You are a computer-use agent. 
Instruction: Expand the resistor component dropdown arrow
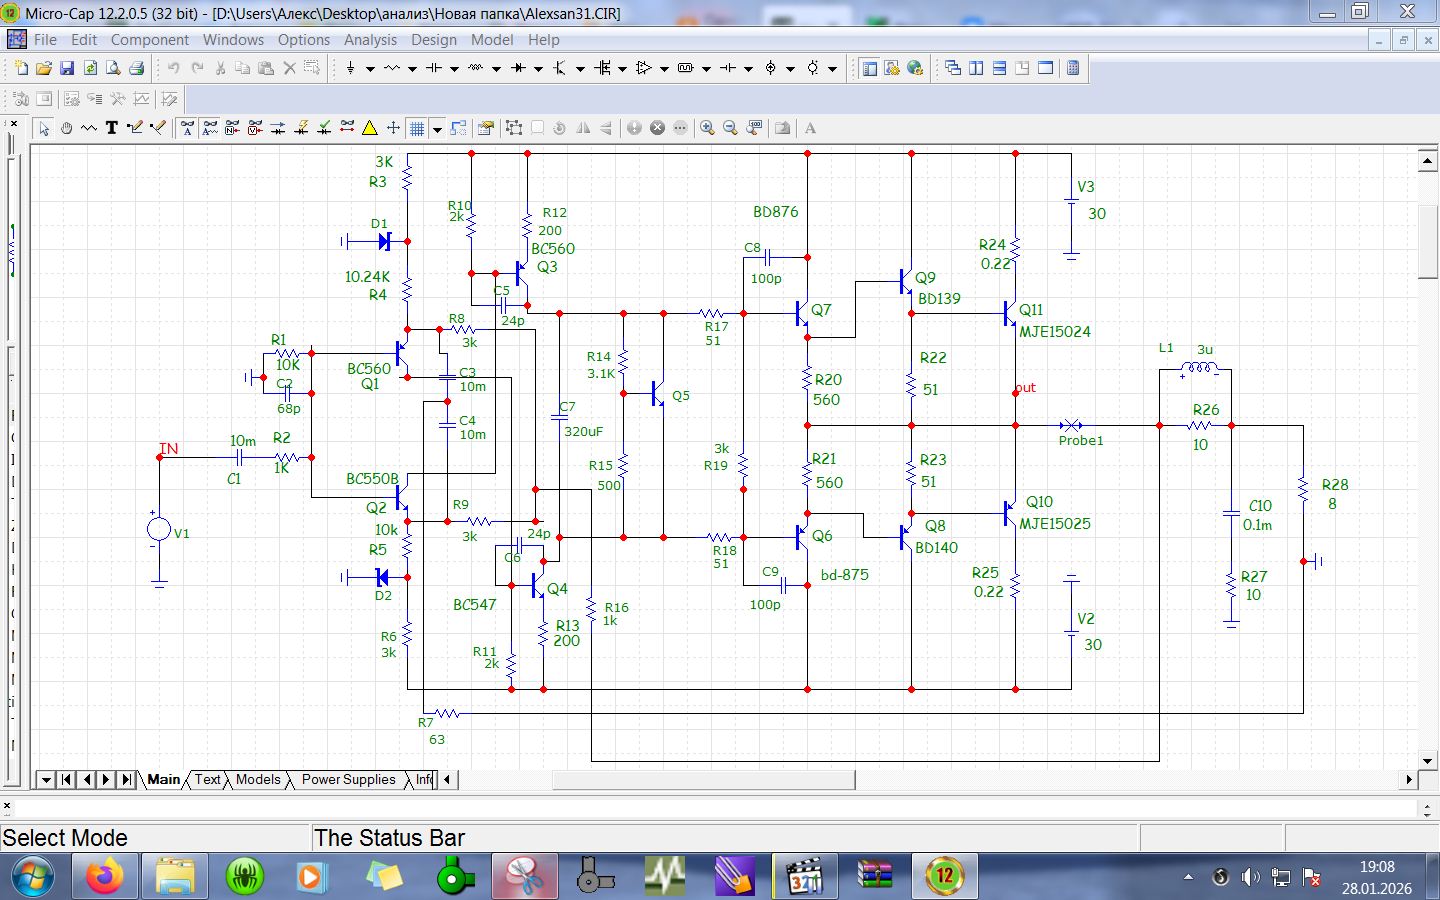point(412,69)
